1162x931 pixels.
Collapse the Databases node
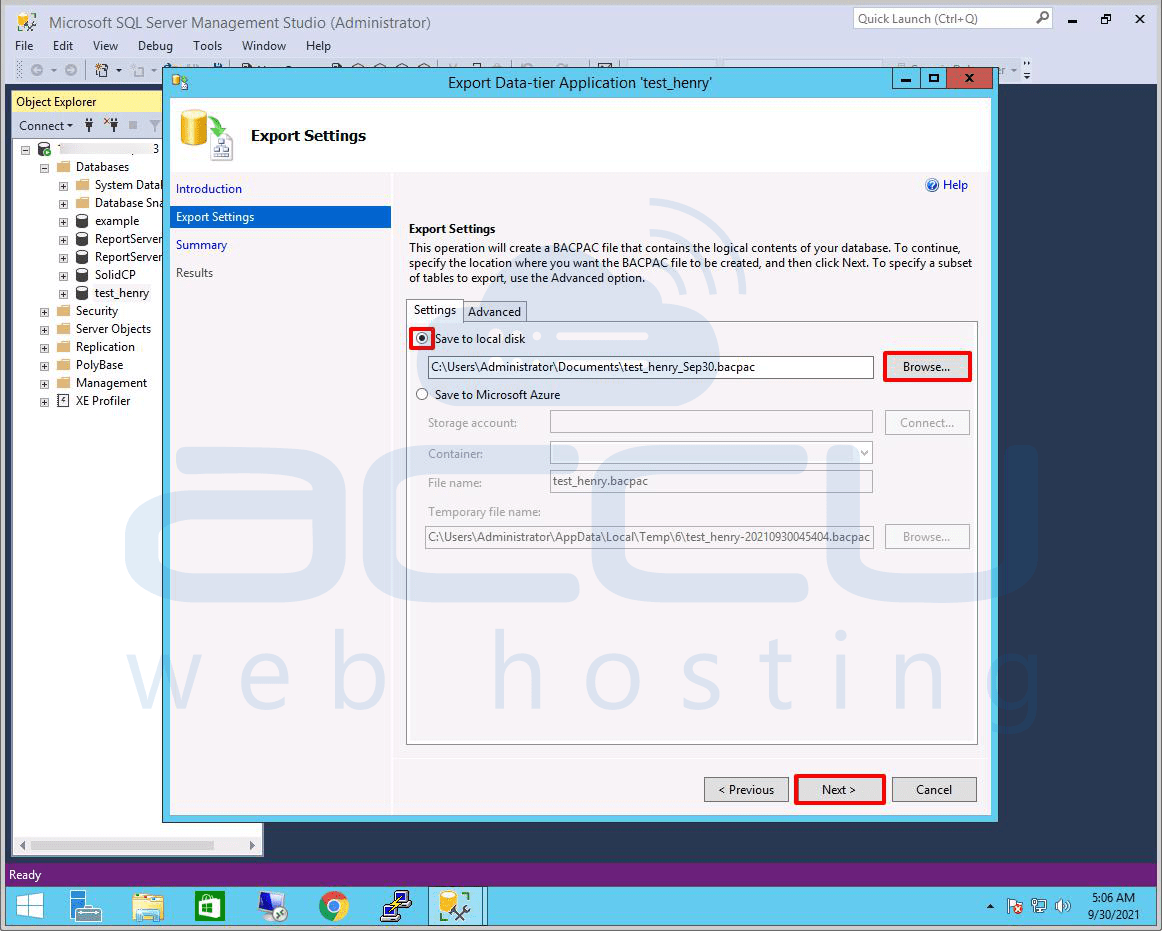click(x=44, y=168)
